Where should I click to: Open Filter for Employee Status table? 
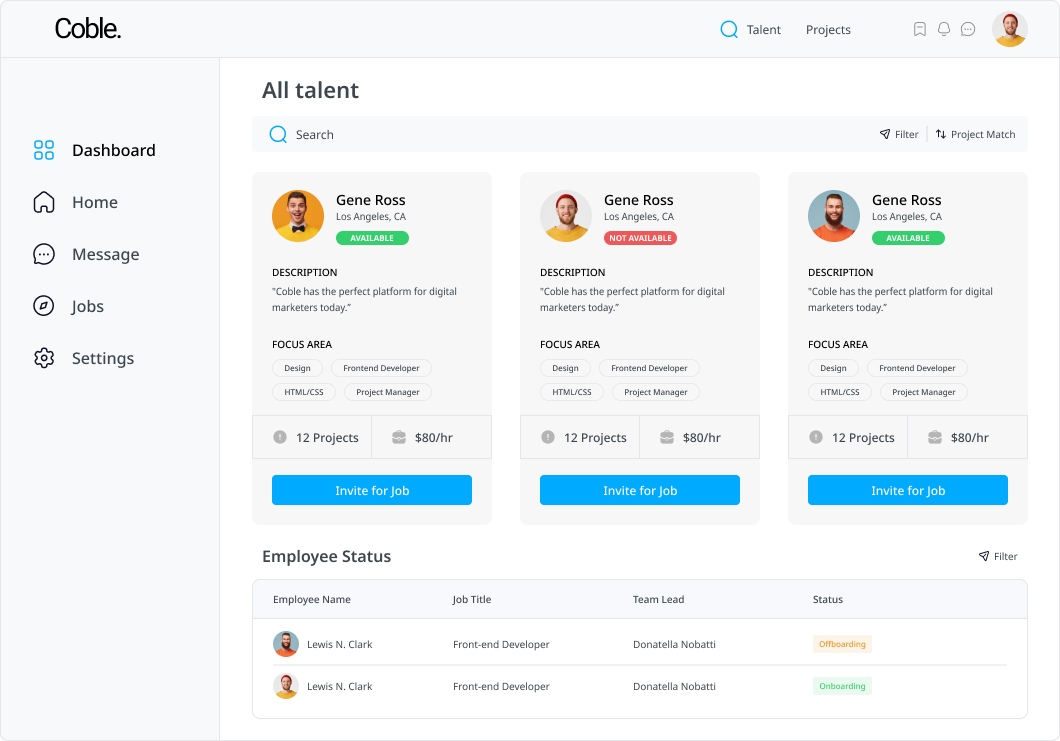[998, 556]
